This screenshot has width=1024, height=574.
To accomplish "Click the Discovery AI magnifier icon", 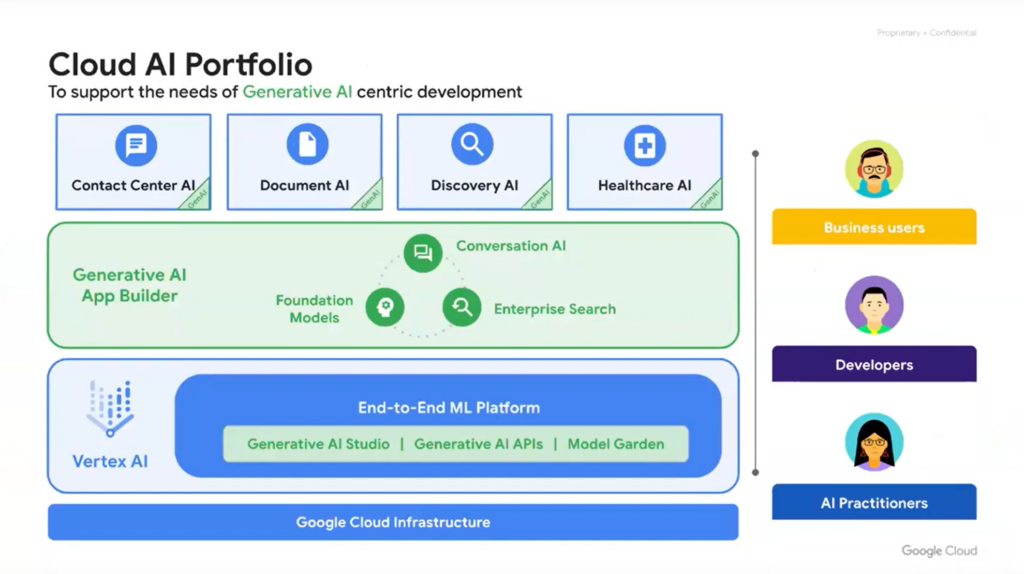I will click(472, 144).
